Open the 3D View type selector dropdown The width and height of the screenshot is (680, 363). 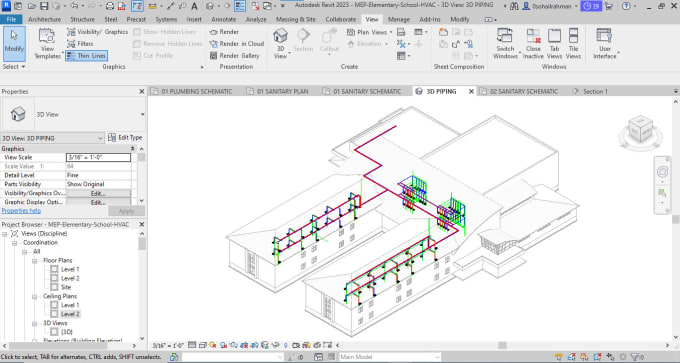(x=142, y=114)
